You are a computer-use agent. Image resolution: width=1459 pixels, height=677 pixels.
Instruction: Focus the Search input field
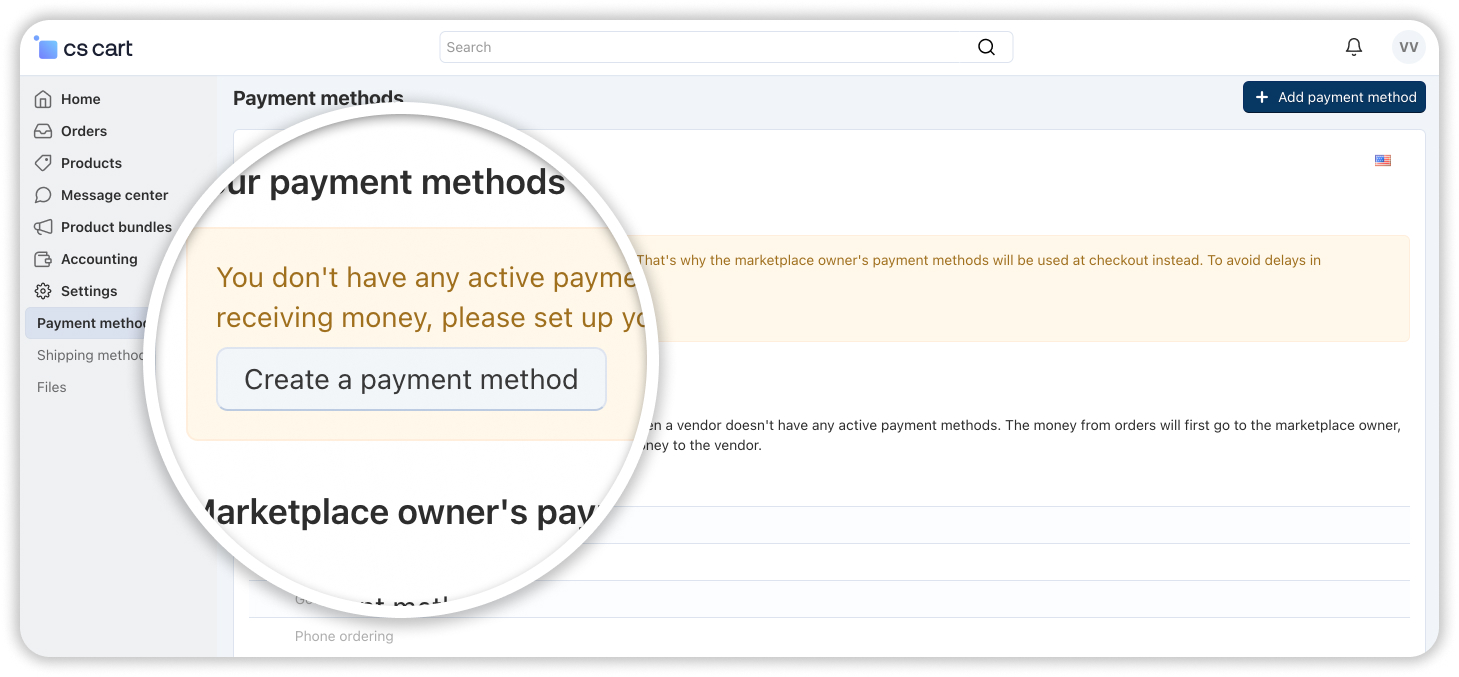click(700, 47)
